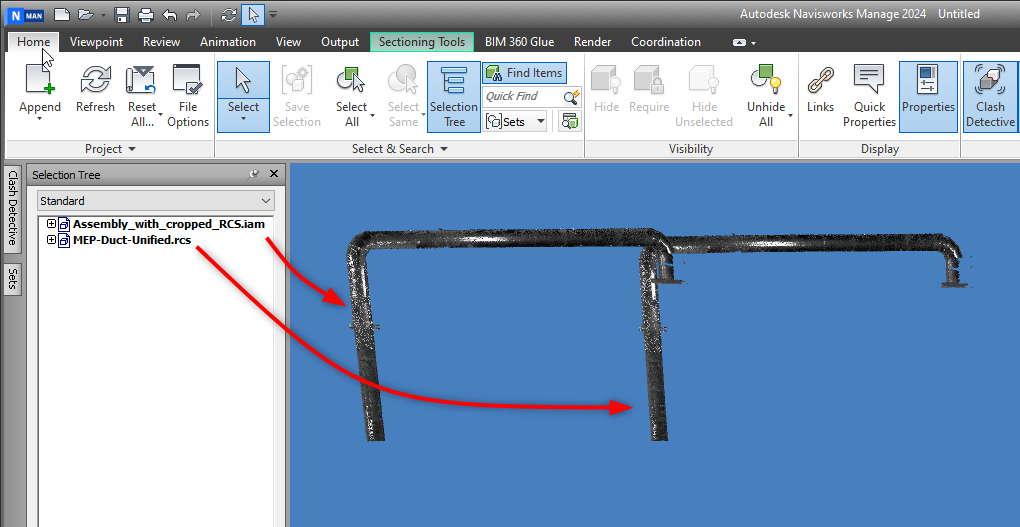Screen dimensions: 1020x527
Task: Select Assembly_with_cropped_RCS.iam in the tree
Action: coord(168,224)
